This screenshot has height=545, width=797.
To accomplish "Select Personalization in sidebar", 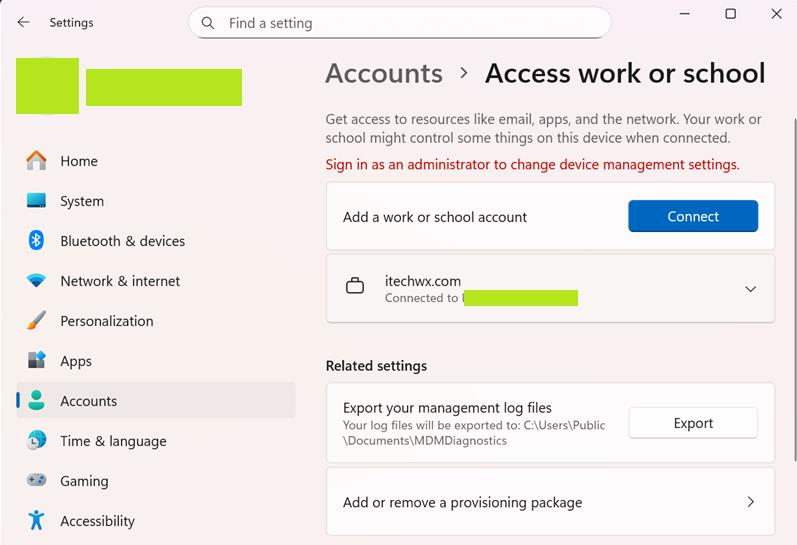I will pos(107,321).
